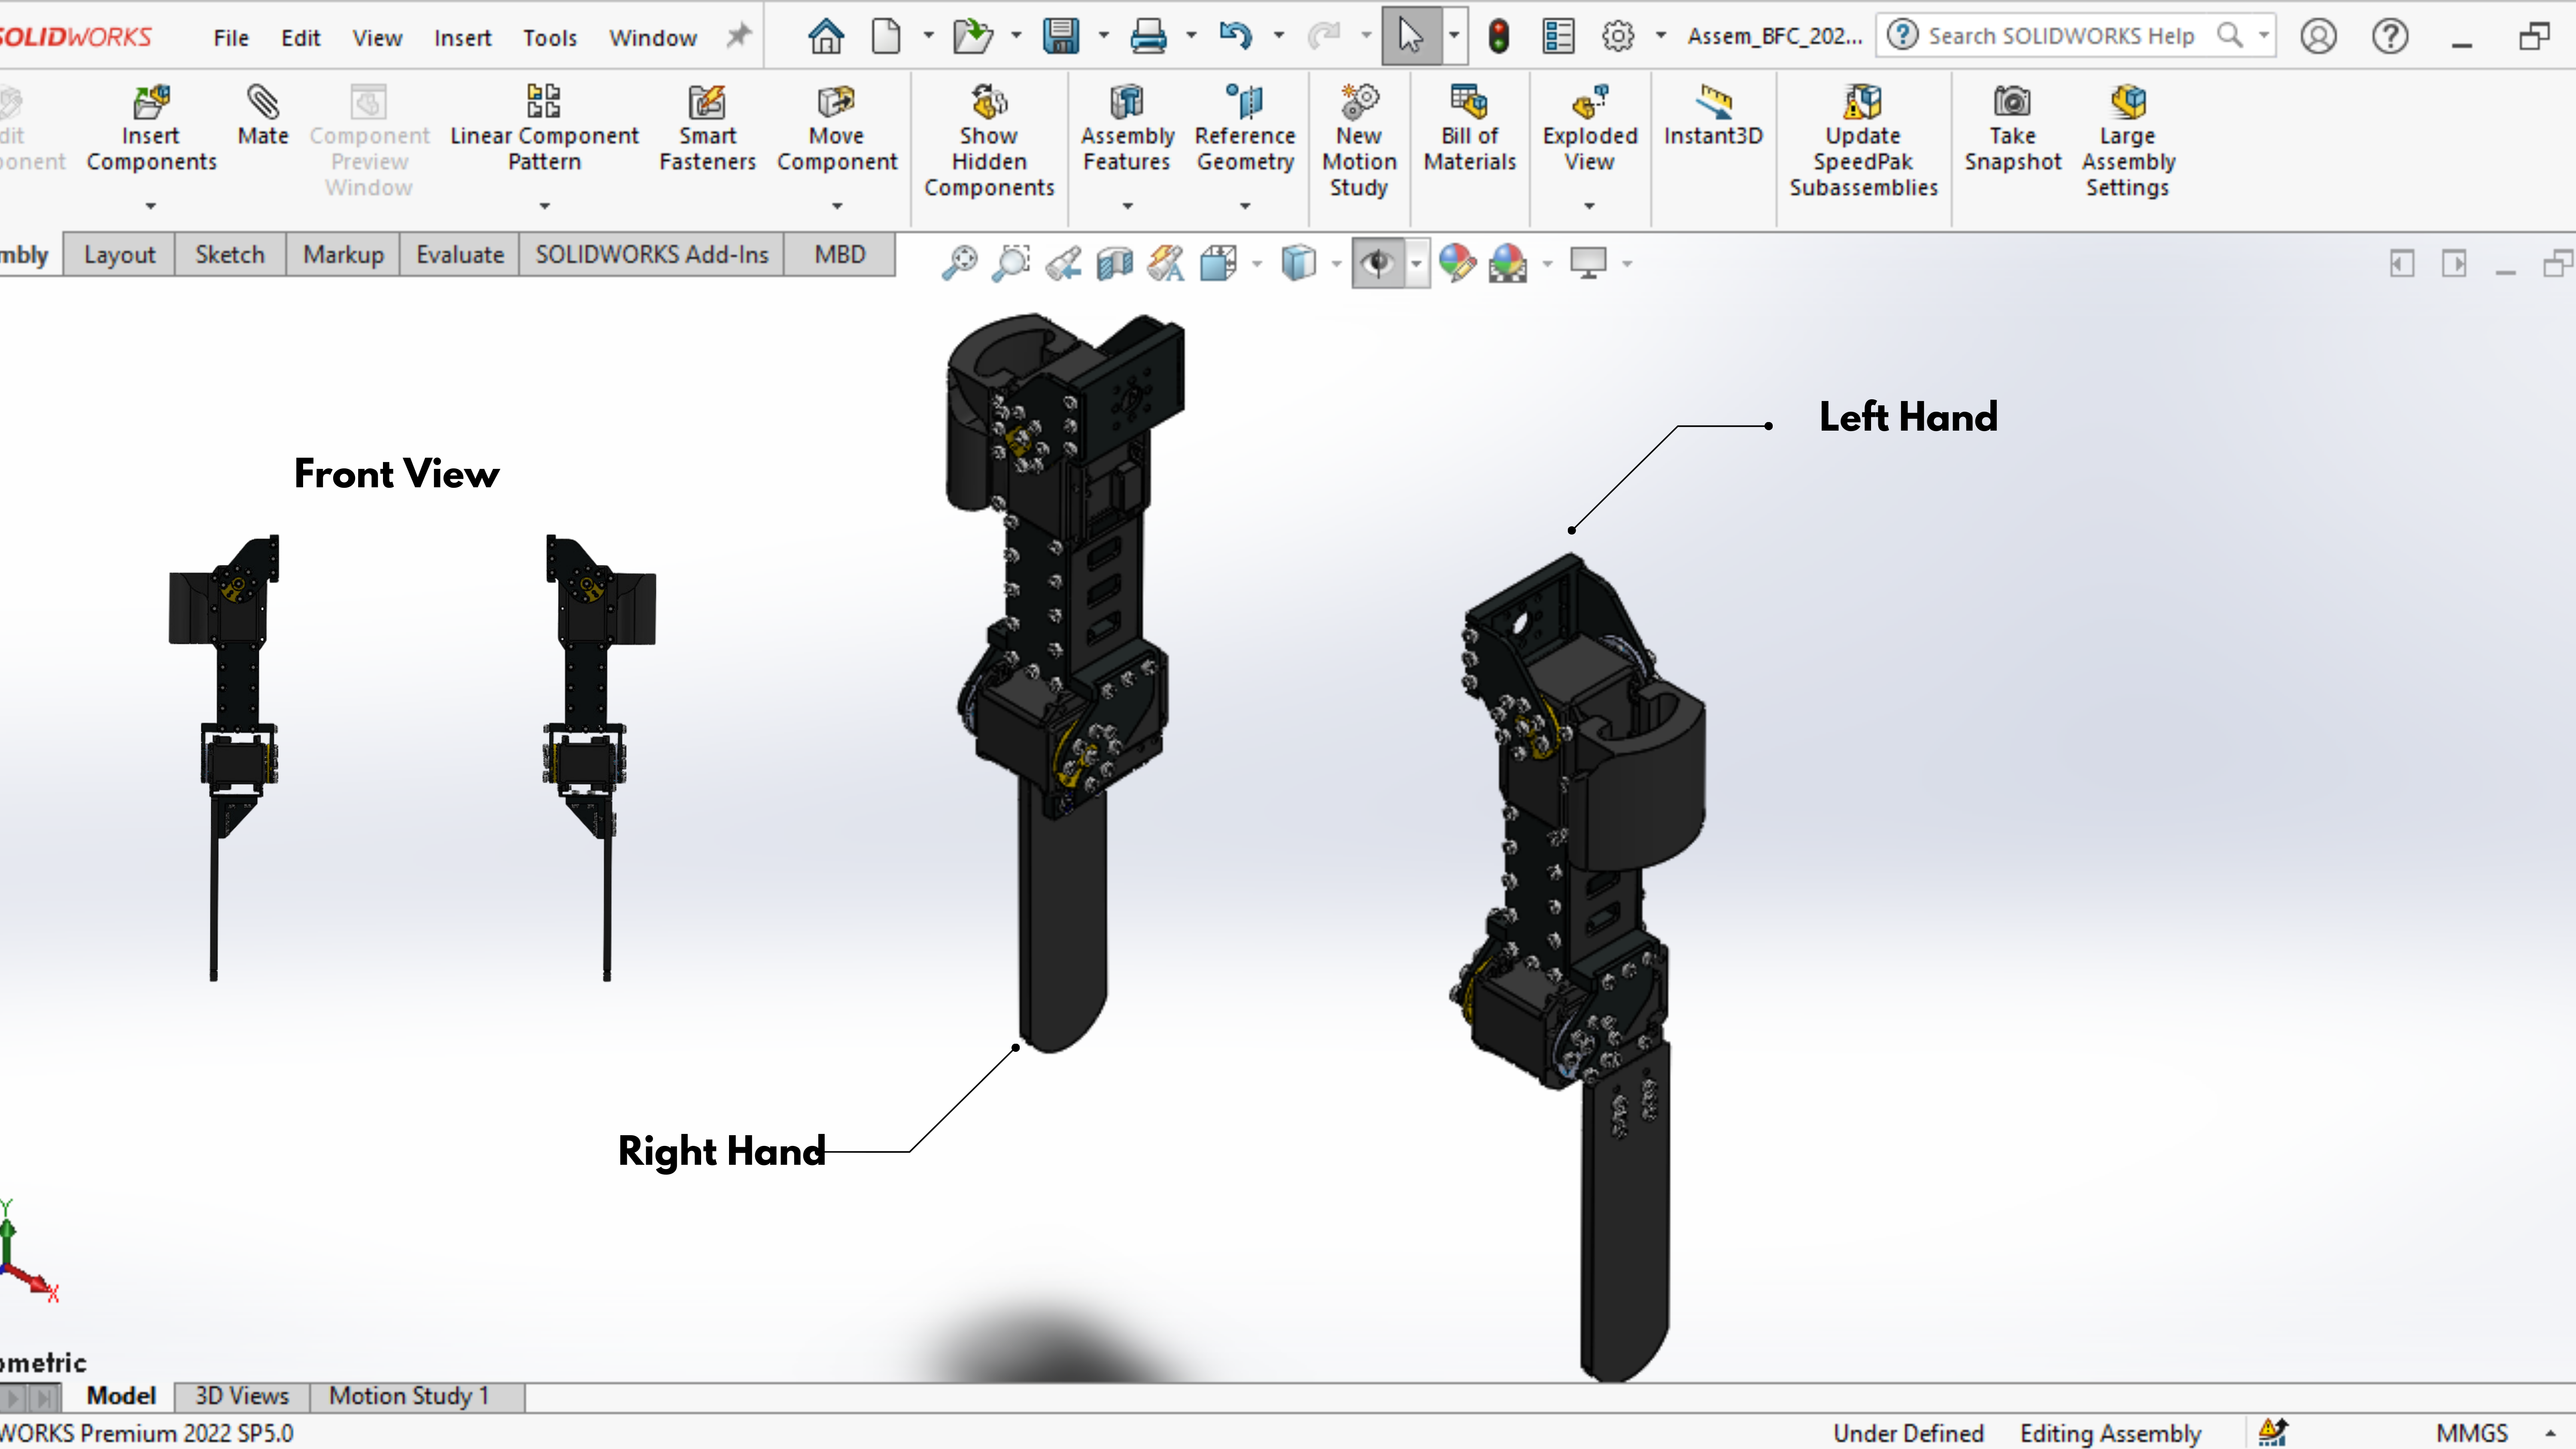Click Zoom to Fit magnifier icon
This screenshot has width=2576, height=1449.
[960, 263]
